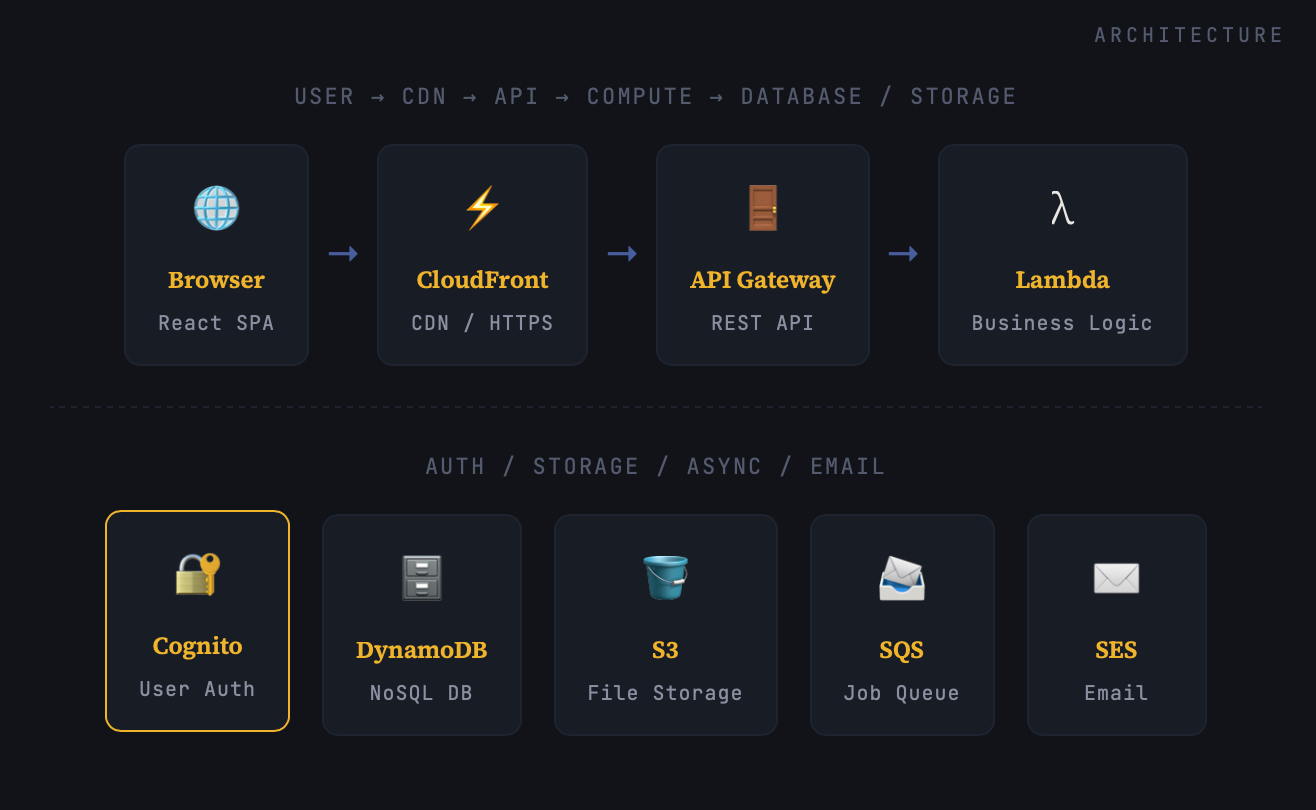Click the lightning bolt icon for CloudFront

point(482,208)
